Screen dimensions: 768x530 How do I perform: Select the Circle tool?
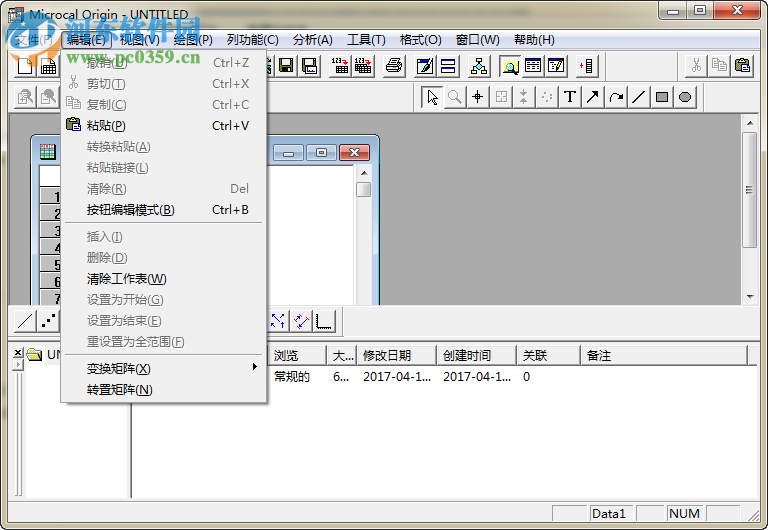[x=685, y=97]
